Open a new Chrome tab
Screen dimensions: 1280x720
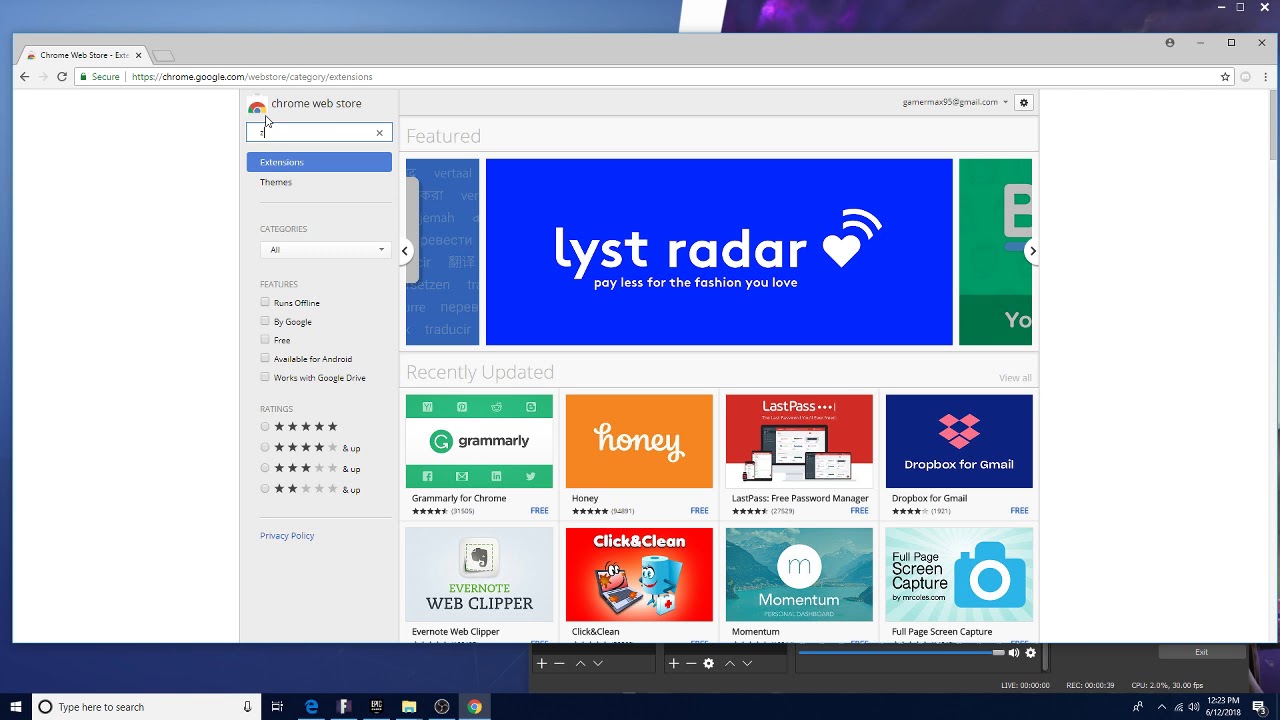click(x=163, y=55)
